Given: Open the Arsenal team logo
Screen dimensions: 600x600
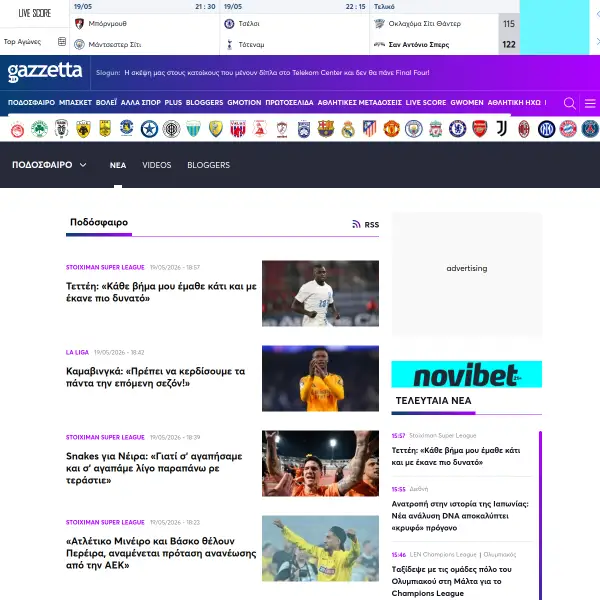Looking at the screenshot, I should point(479,129).
